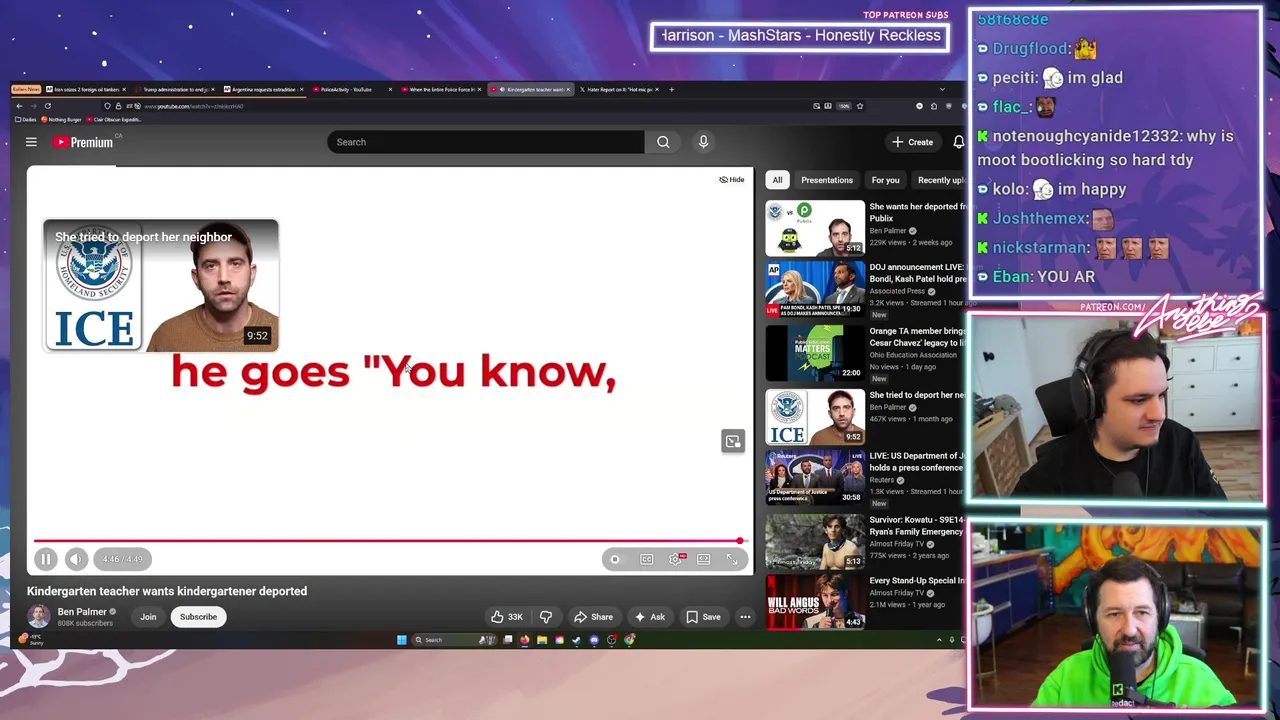Expand system tray hidden icons chevron
1280x720 pixels.
point(938,640)
